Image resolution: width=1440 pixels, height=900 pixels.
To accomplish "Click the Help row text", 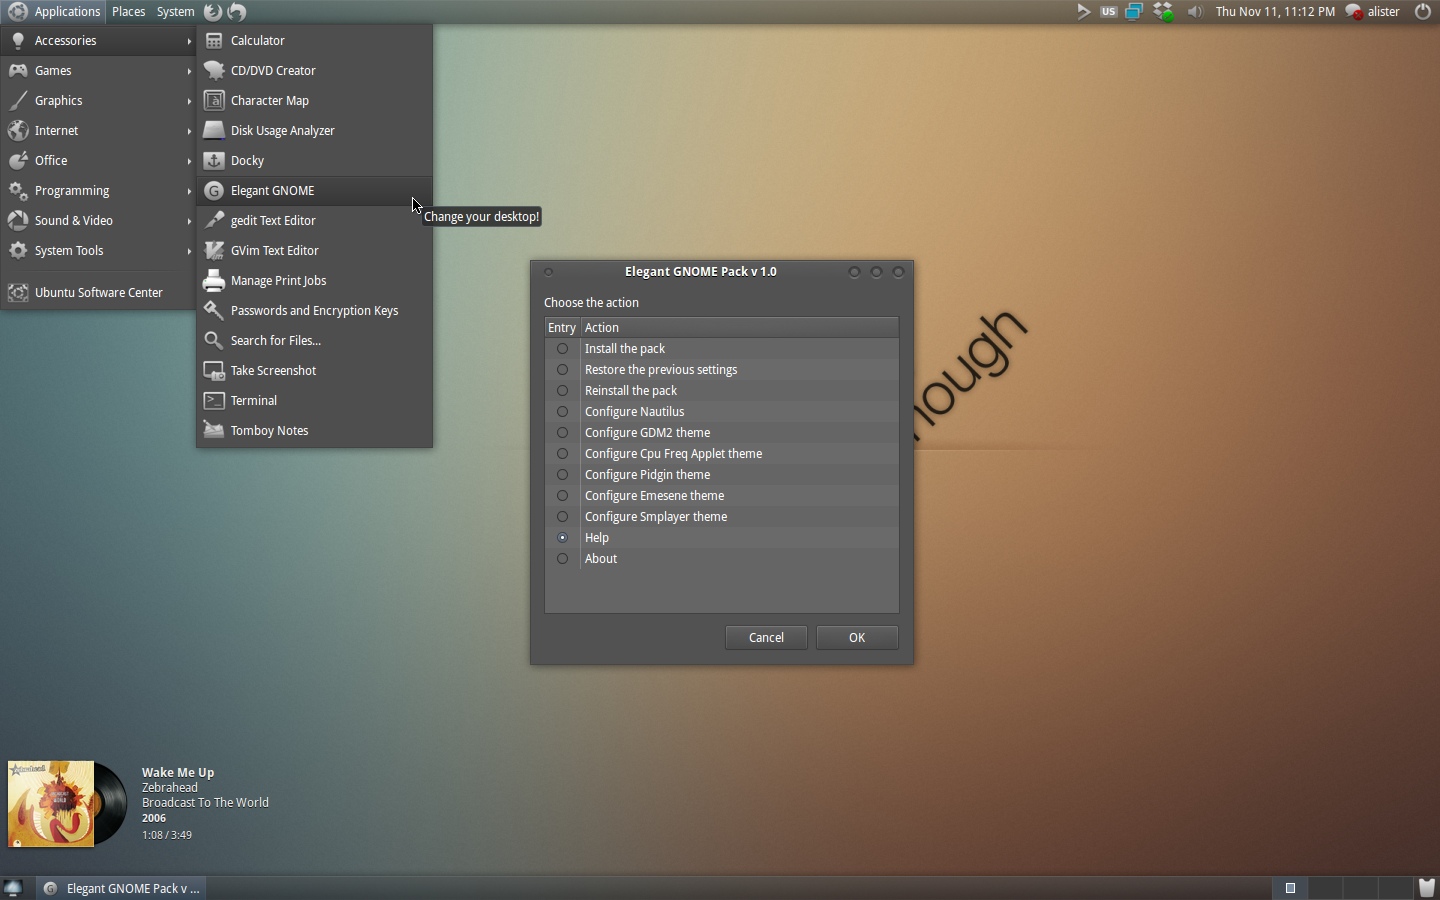I will (597, 538).
